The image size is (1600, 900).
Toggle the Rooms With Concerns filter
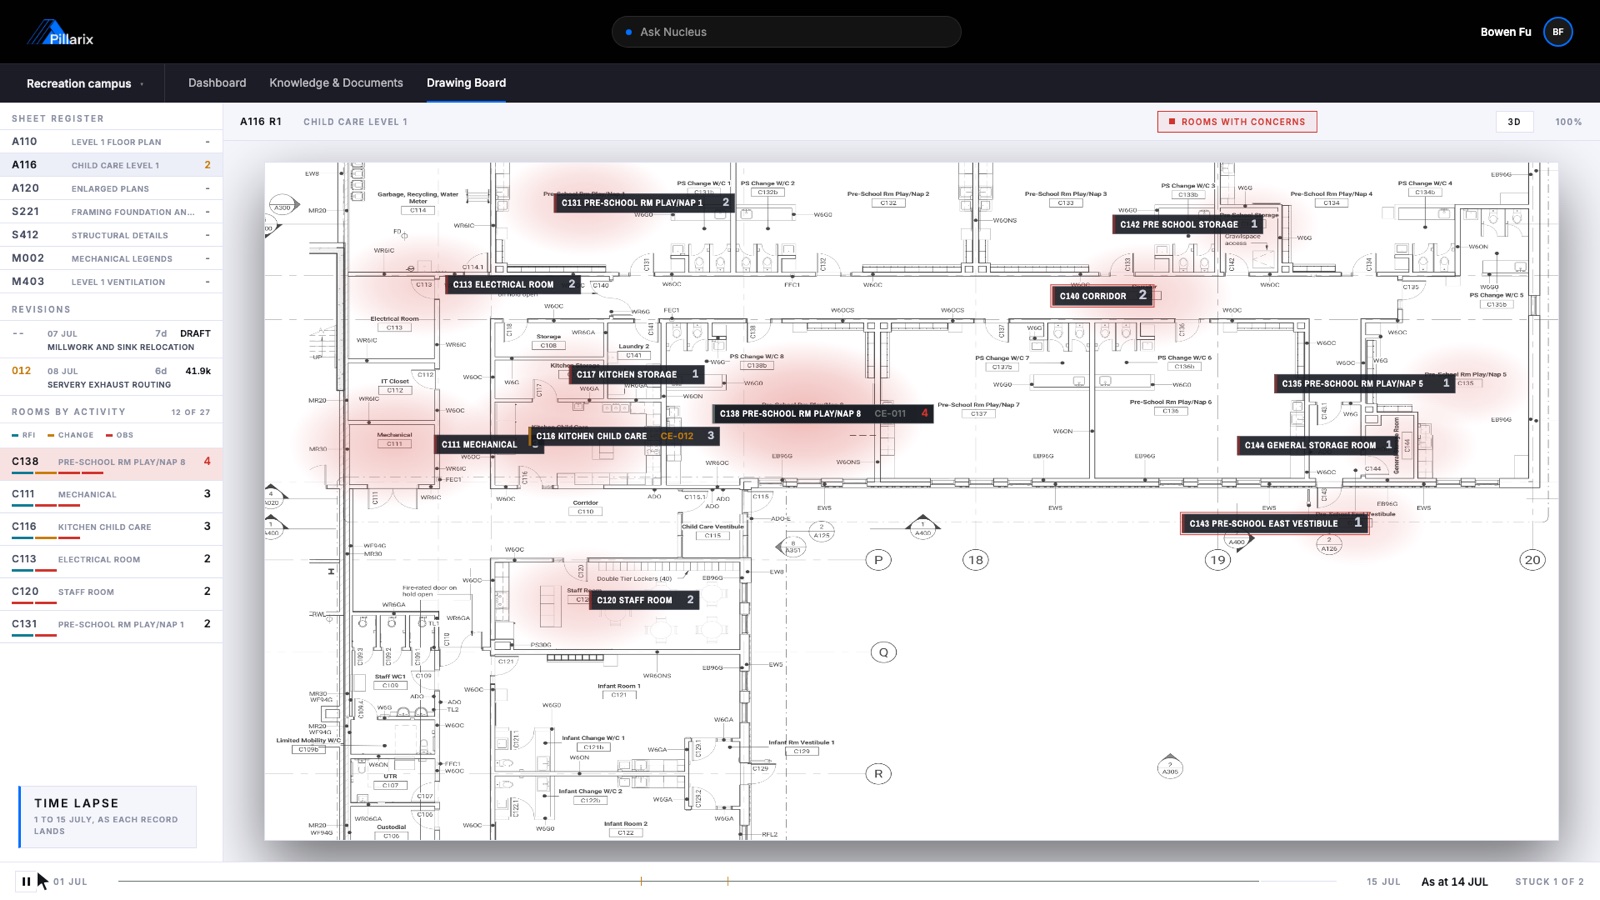coord(1237,122)
